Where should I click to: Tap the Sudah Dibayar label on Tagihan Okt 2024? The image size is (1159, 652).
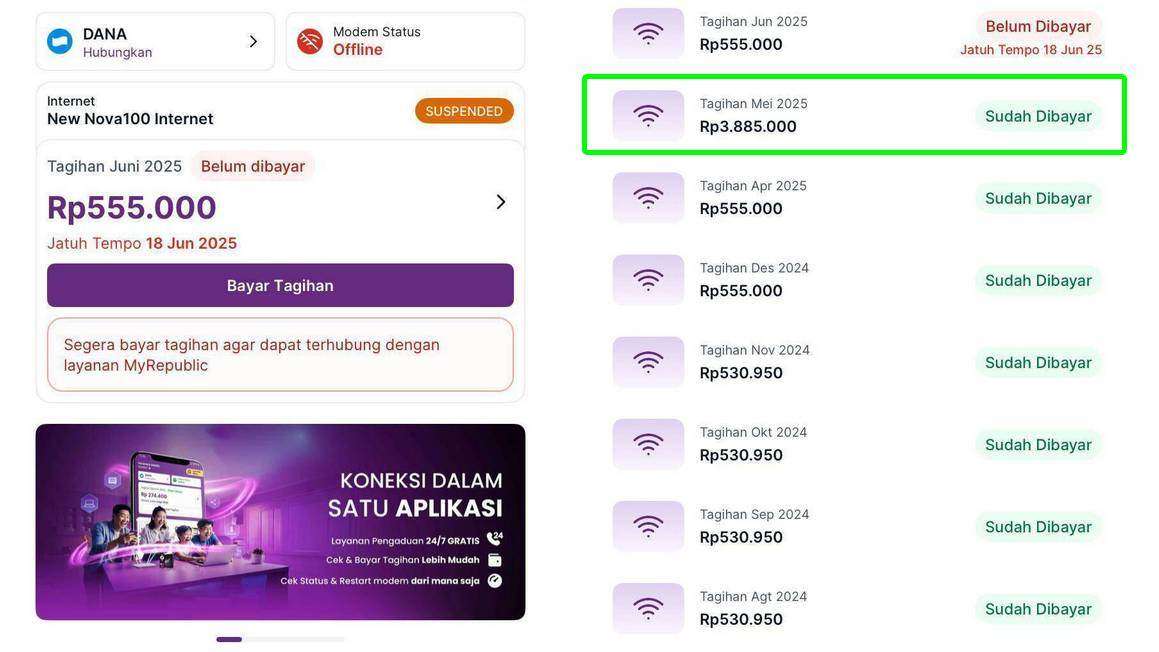(1037, 443)
